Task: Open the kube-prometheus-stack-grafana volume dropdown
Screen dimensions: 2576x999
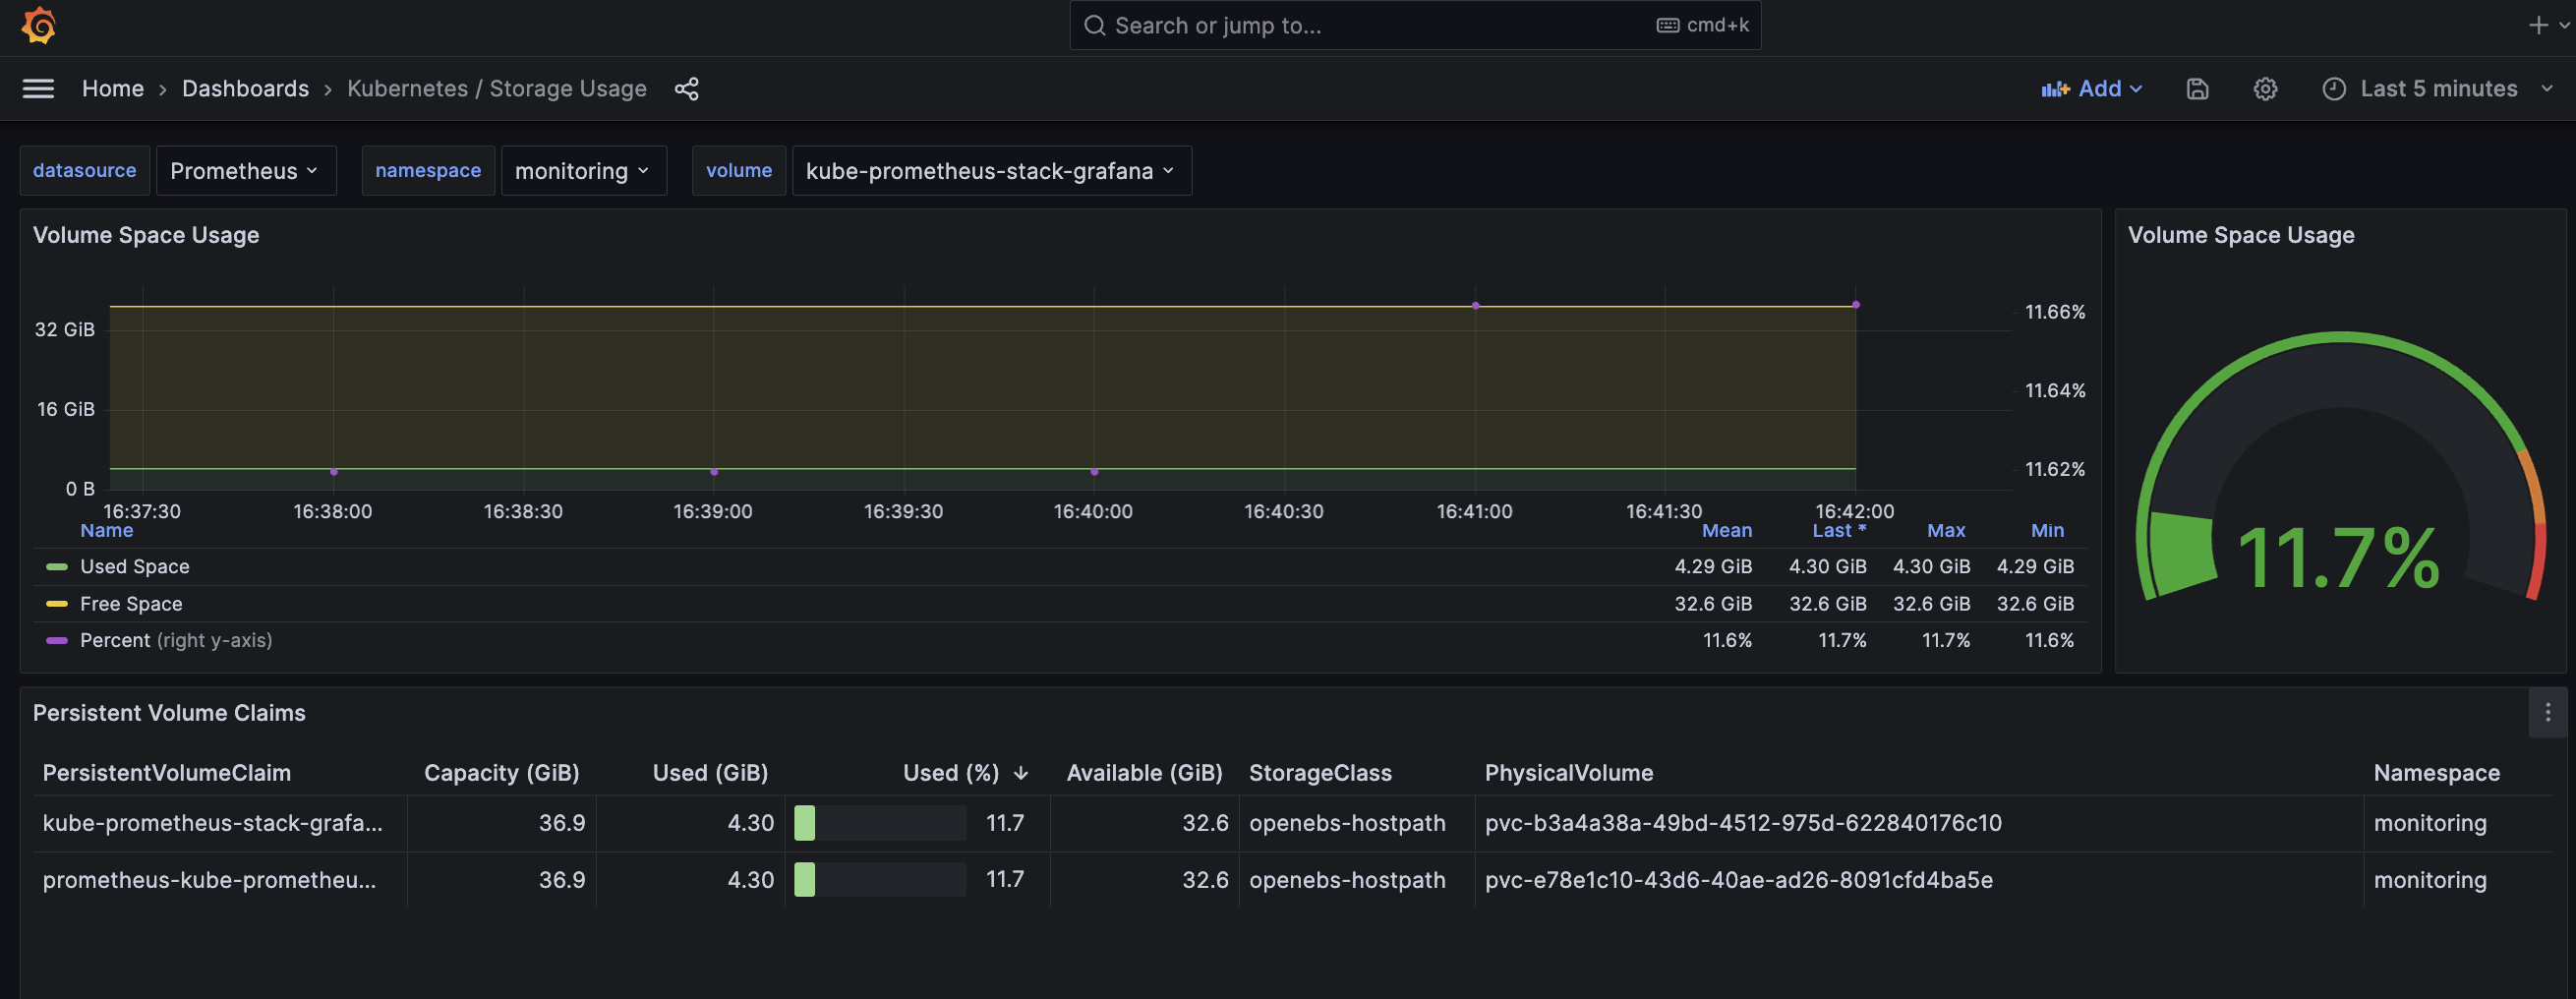Action: 990,171
